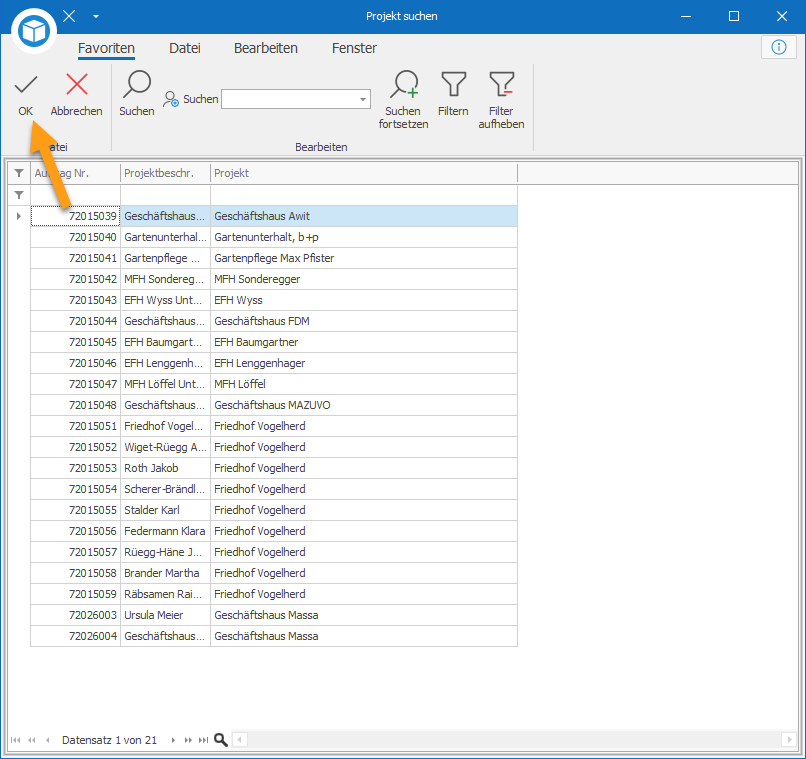
Task: Click the blue cube application logo
Action: (x=34, y=31)
